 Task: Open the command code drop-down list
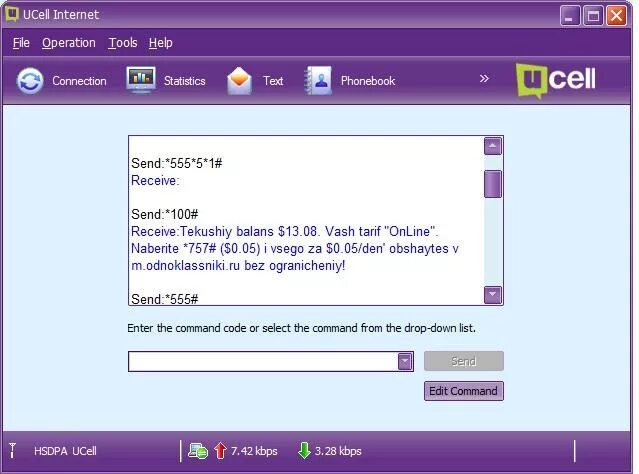tap(405, 361)
